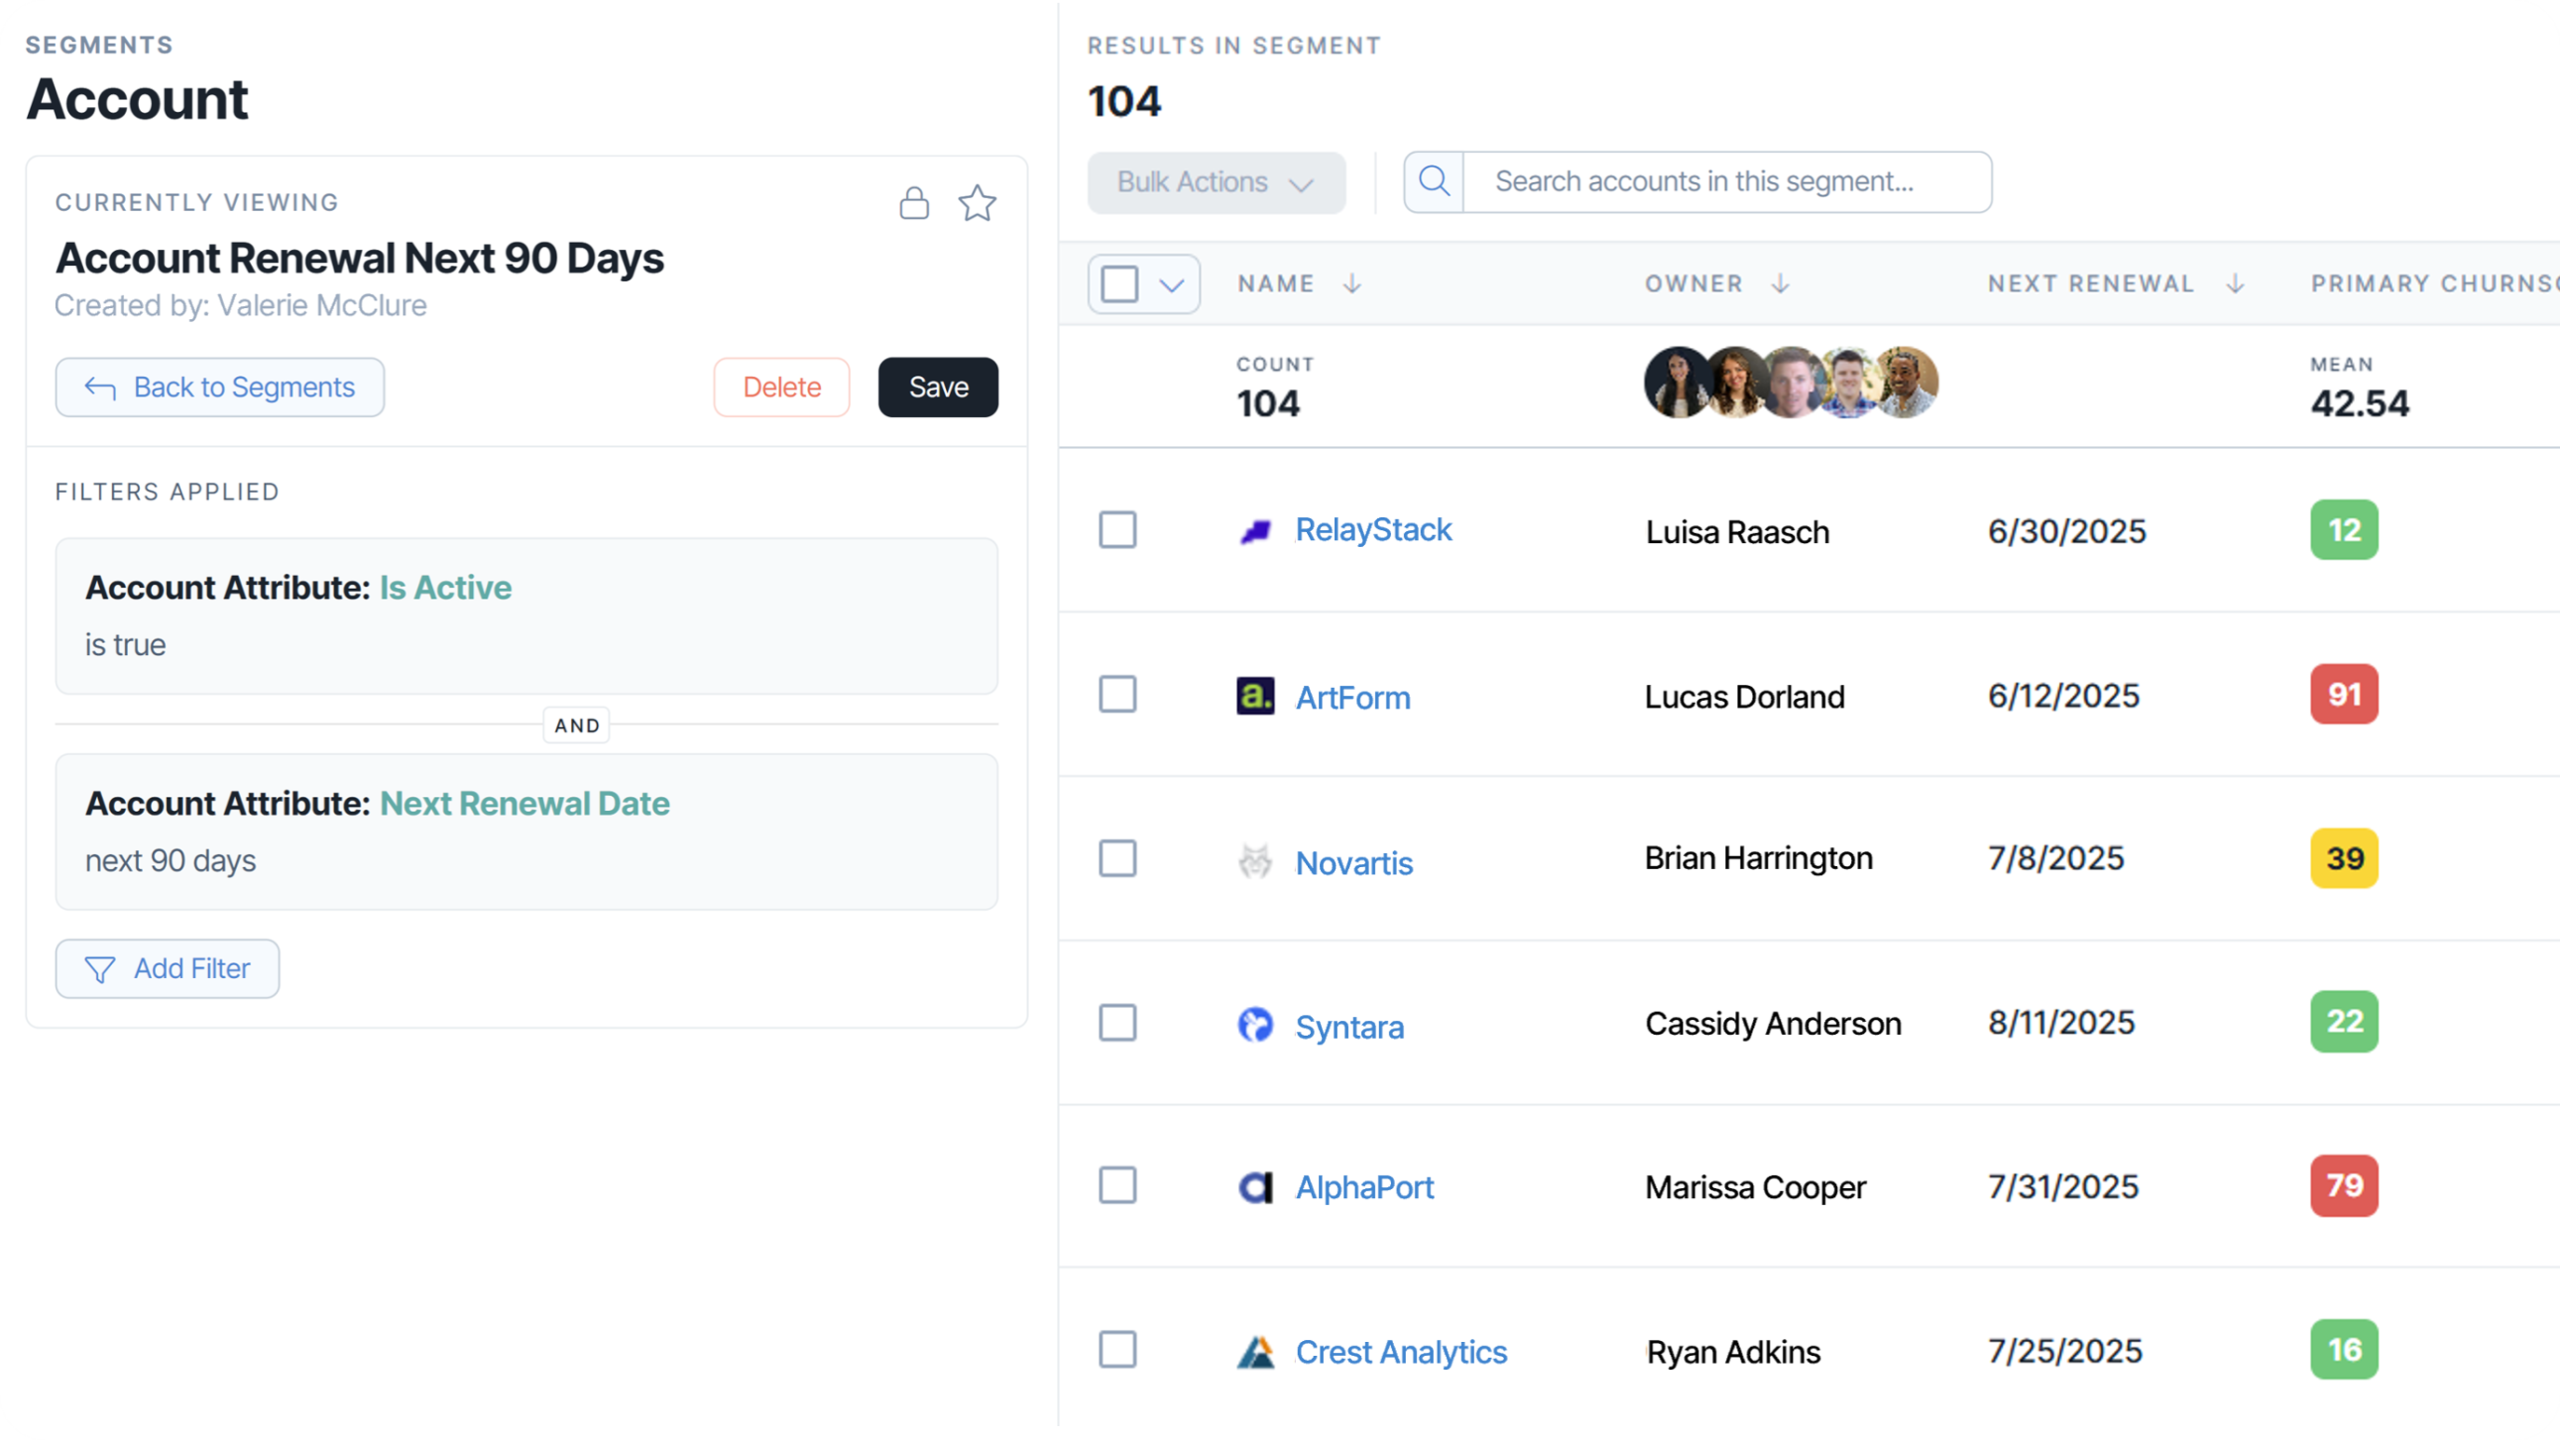Image resolution: width=2560 pixels, height=1440 pixels.
Task: Click the RelayStack company logo
Action: coord(1257,529)
